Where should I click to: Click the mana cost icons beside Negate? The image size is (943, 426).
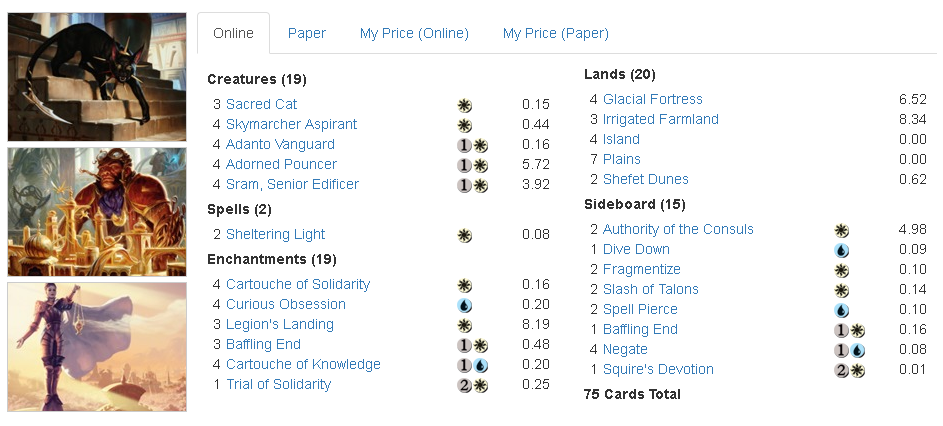[x=849, y=349]
